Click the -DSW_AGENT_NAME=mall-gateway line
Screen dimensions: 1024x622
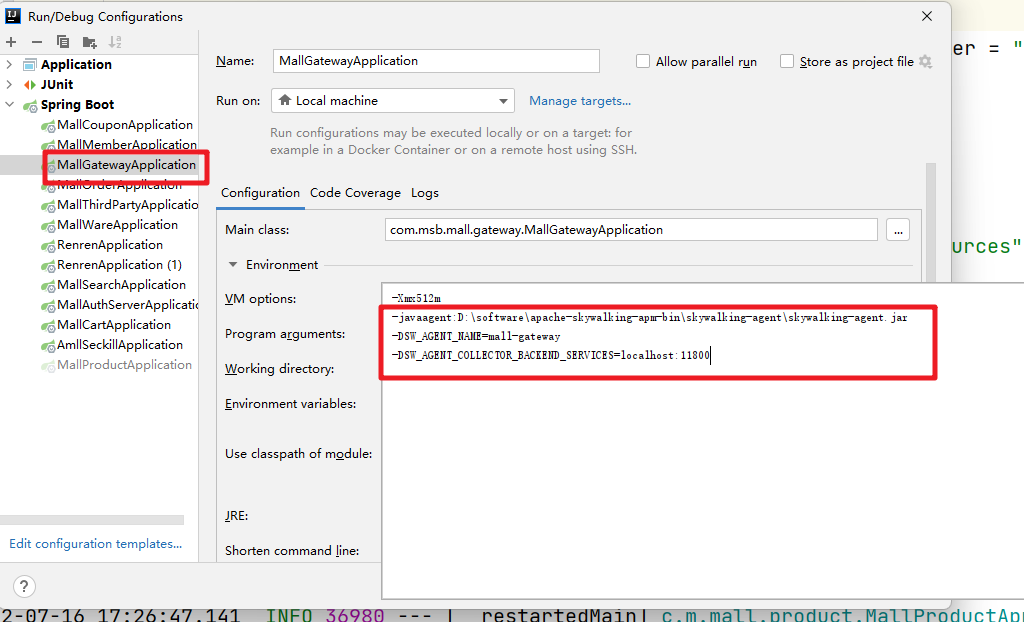point(475,336)
